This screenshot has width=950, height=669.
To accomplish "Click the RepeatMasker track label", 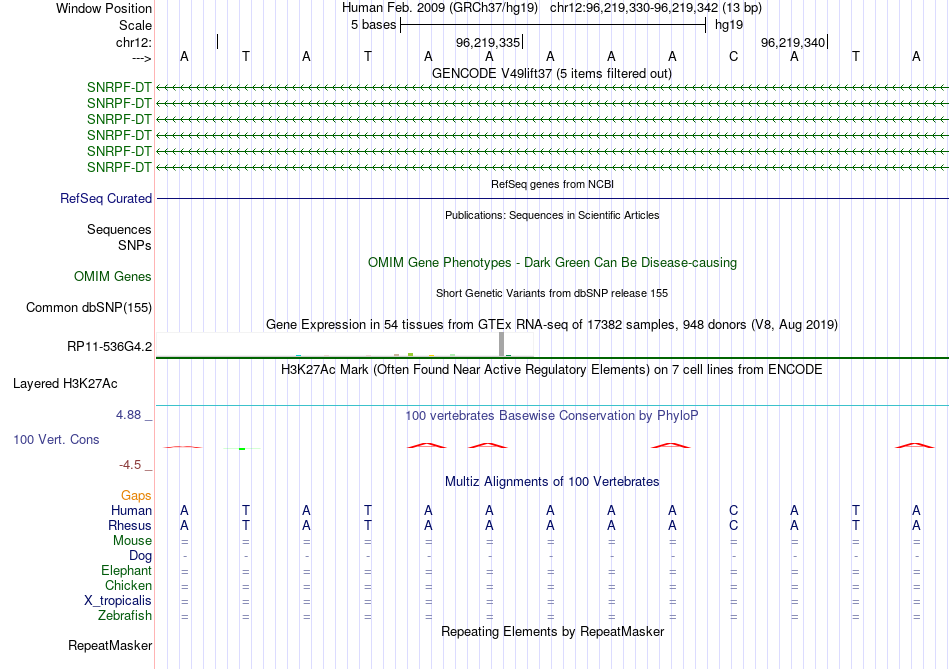I will tap(110, 646).
